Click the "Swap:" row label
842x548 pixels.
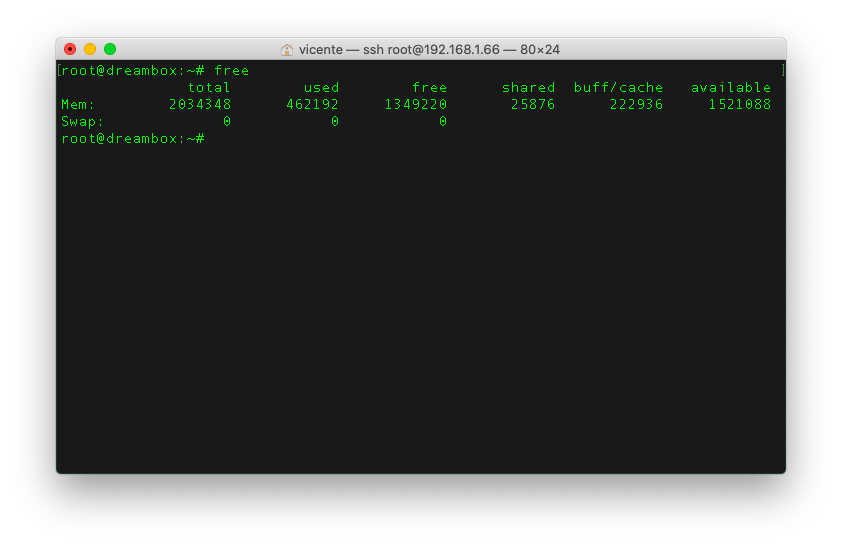coord(82,121)
